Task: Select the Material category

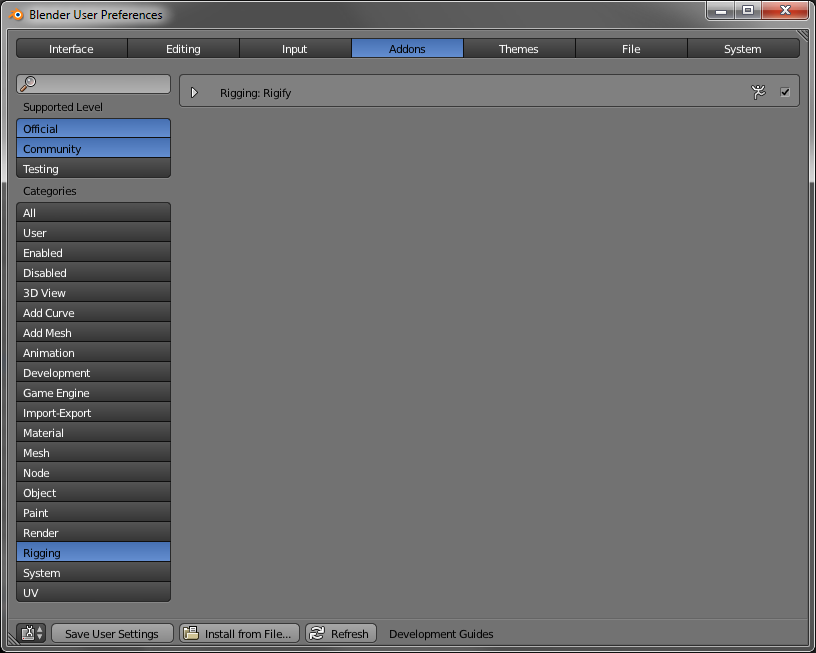Action: (94, 433)
